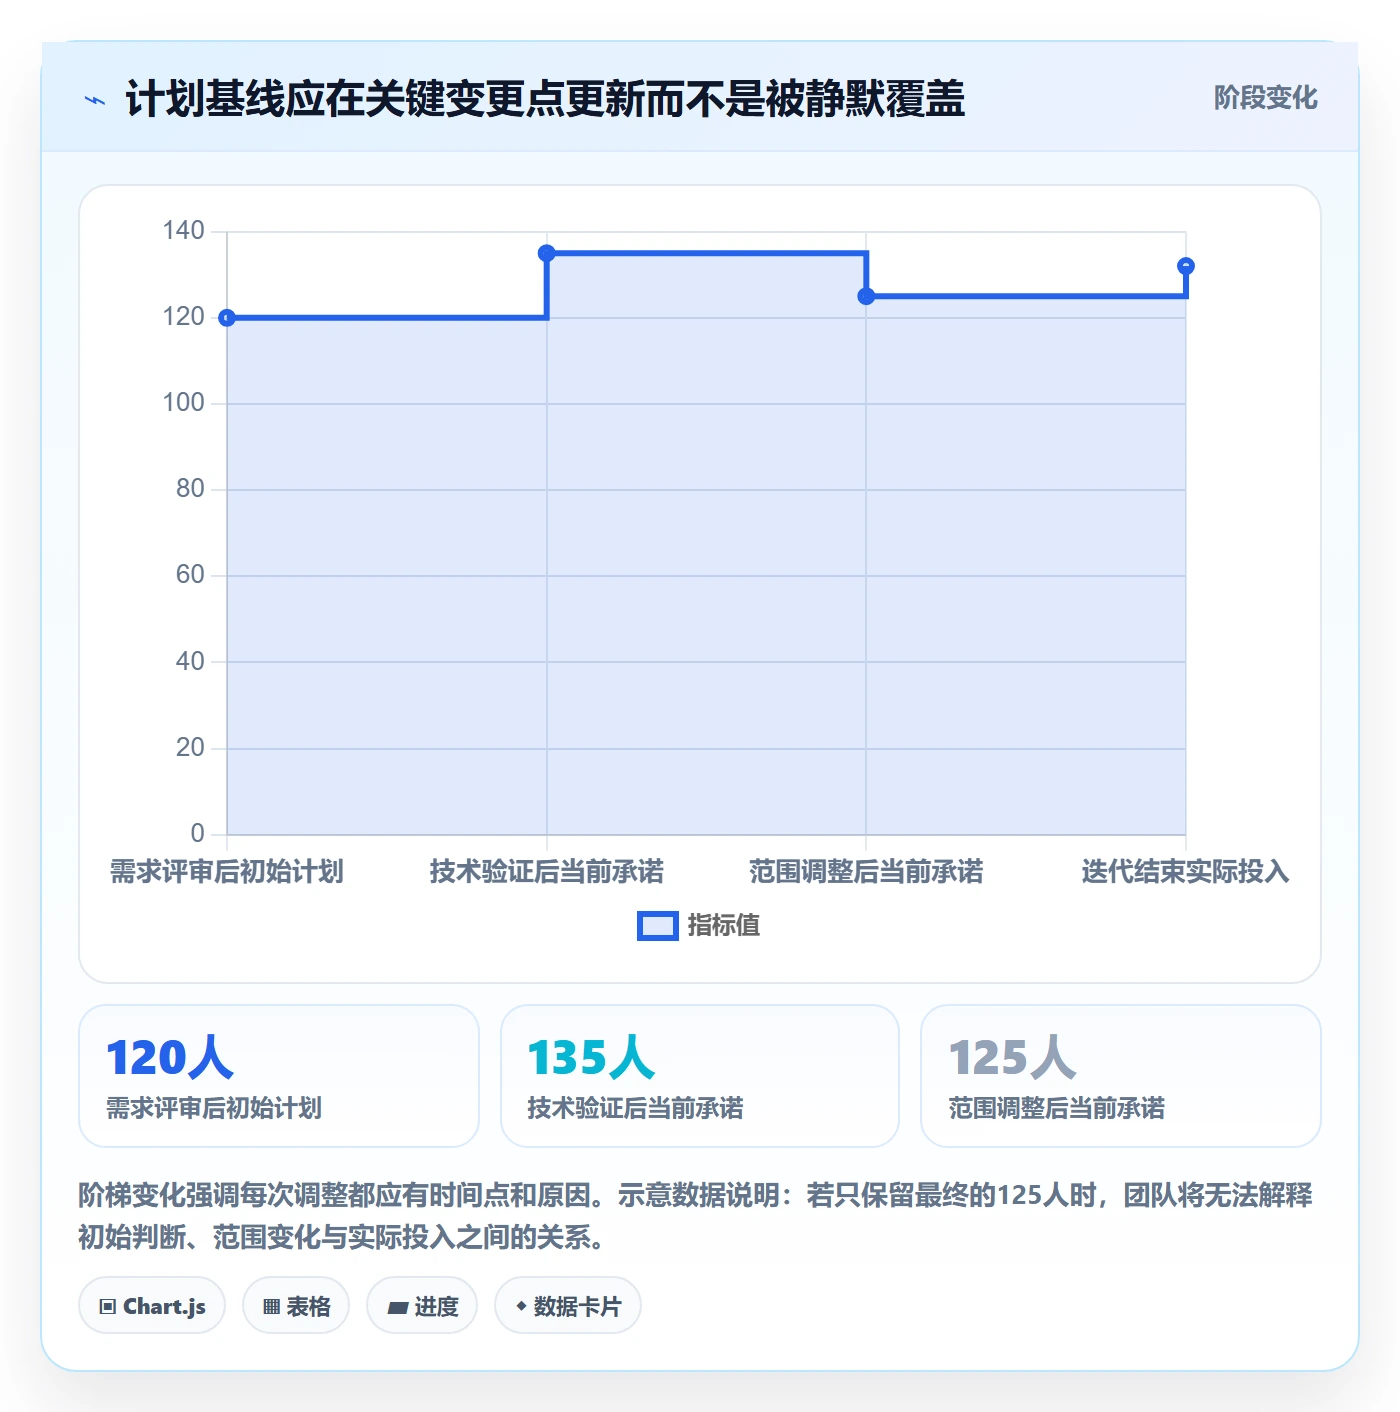Click the description paragraph starting 阶梯变化强调
Screen dimensions: 1400x1412
coord(696,1216)
